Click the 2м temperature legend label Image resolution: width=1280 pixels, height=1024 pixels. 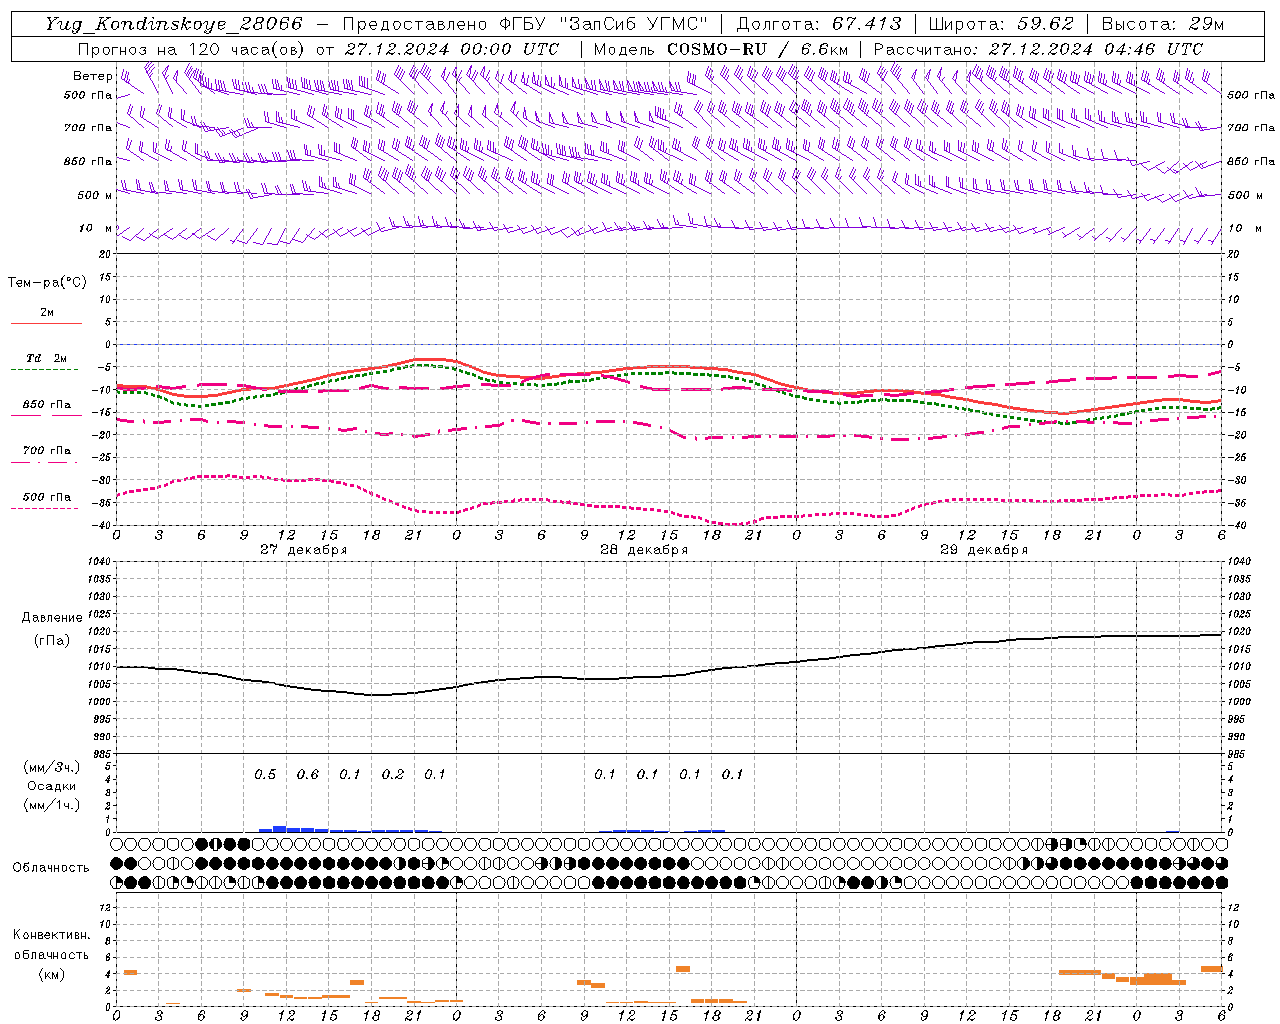tap(47, 312)
